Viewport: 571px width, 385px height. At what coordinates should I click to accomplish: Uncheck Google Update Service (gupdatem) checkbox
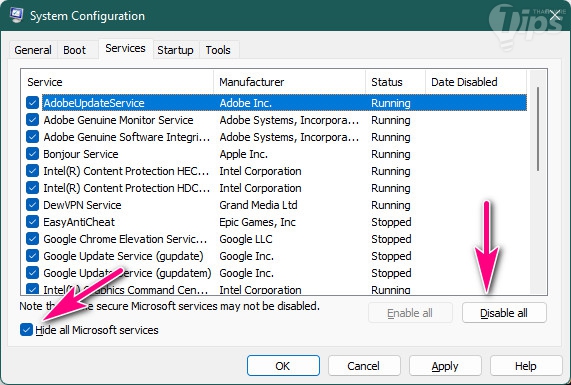(x=32, y=273)
